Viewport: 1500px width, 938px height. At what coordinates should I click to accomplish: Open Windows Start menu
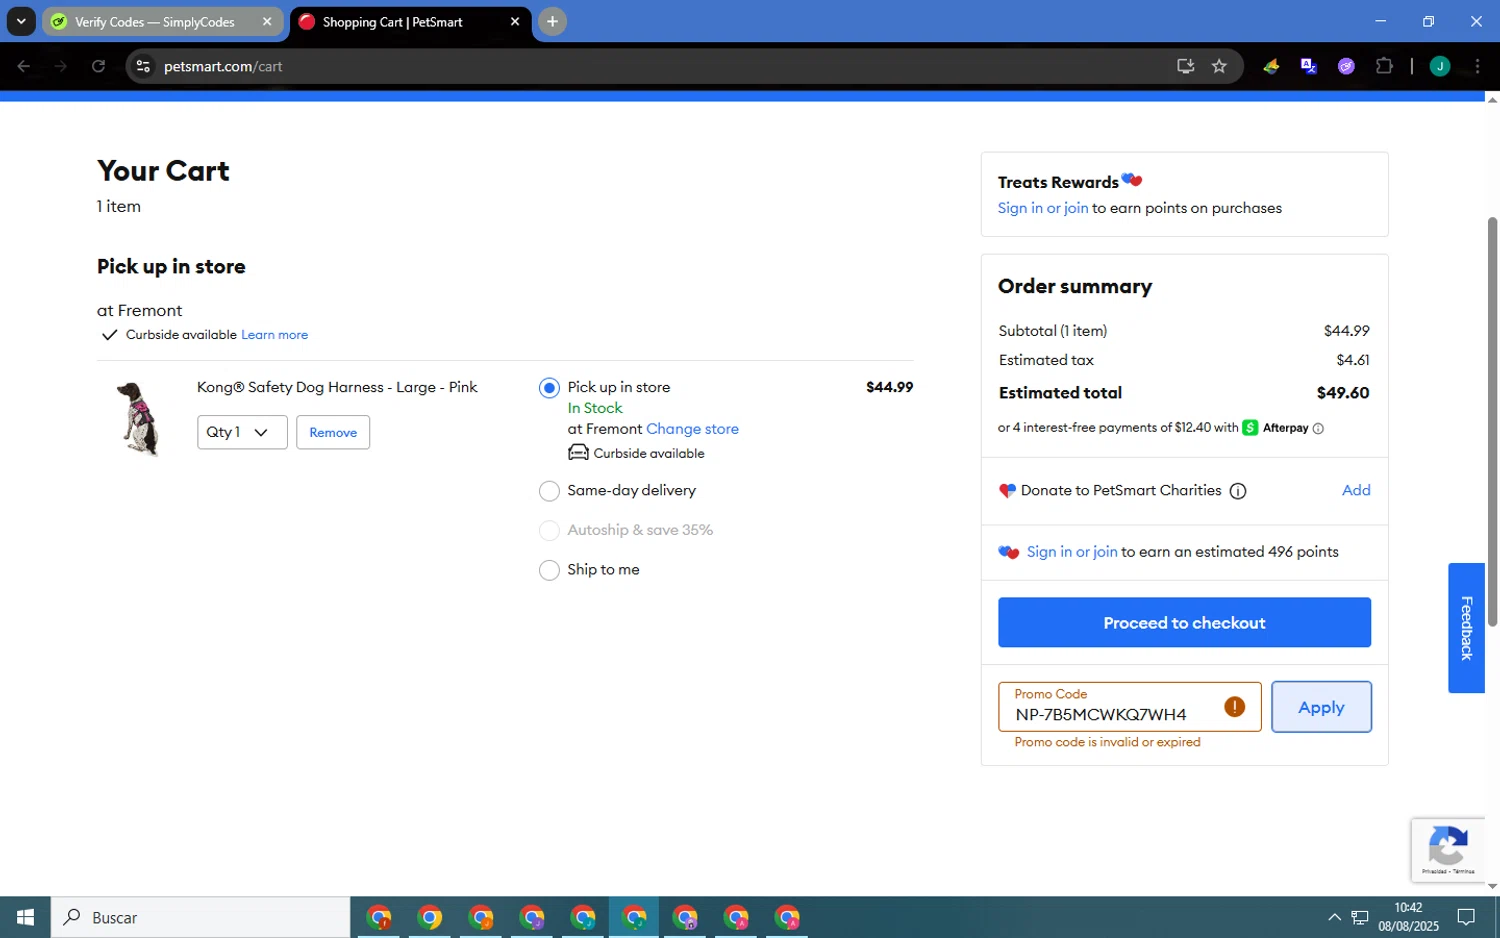click(25, 917)
